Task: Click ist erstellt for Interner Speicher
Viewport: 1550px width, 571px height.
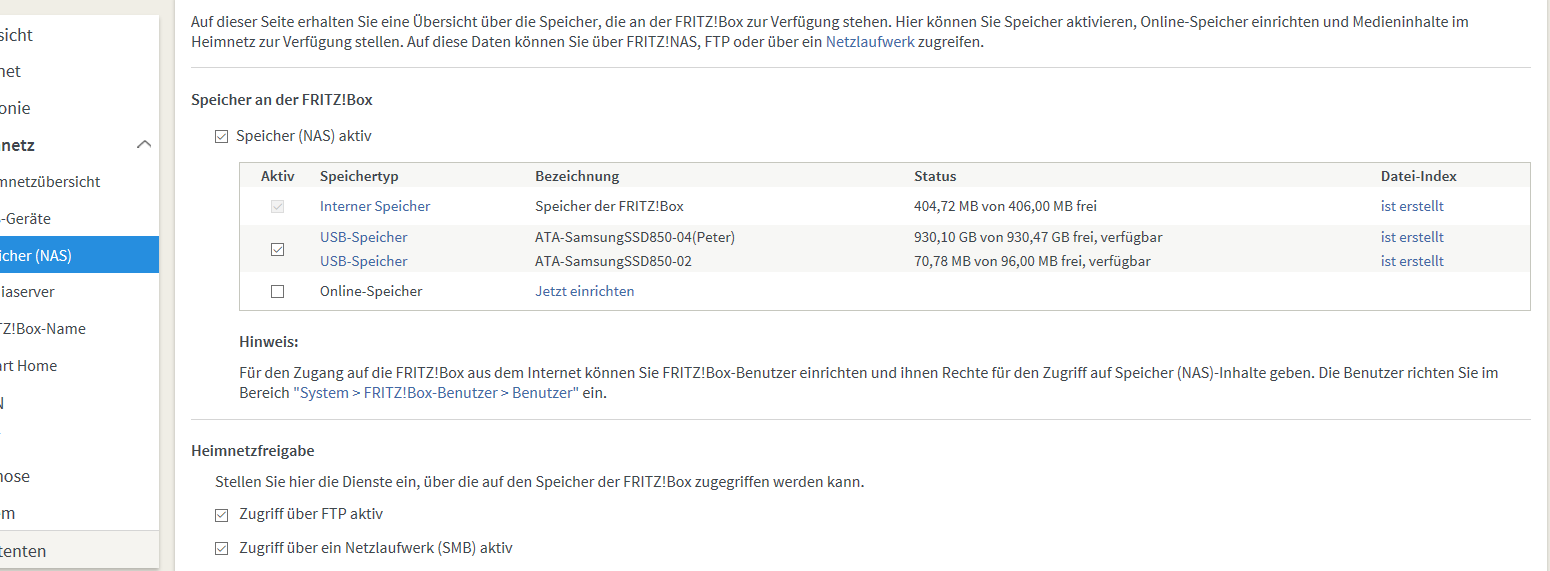Action: (1412, 206)
